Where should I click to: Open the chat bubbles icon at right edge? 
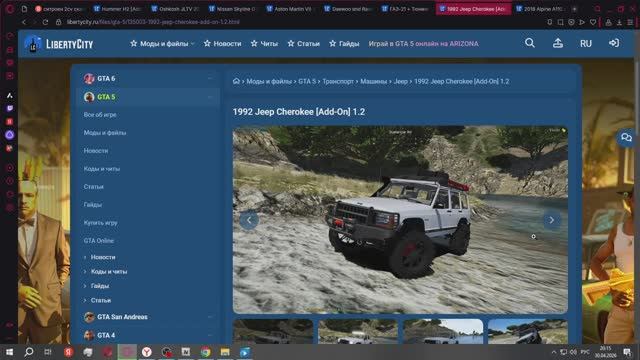point(626,138)
